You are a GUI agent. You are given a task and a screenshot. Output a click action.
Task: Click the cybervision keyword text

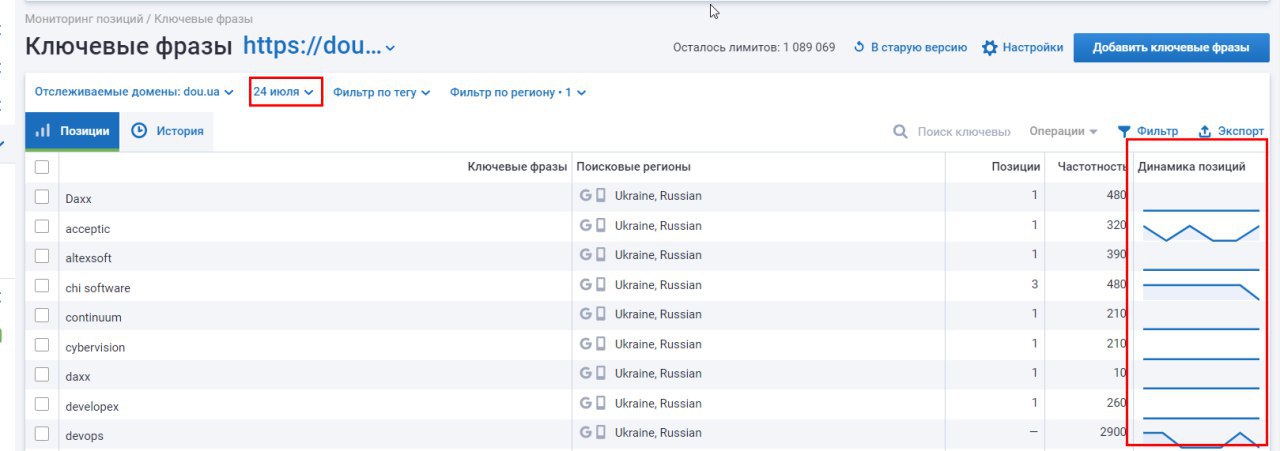pyautogui.click(x=95, y=347)
